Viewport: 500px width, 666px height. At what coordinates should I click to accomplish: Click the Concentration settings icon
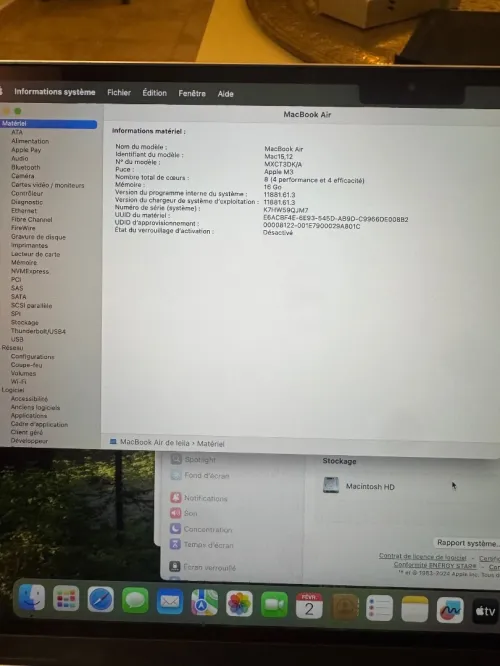(175, 528)
